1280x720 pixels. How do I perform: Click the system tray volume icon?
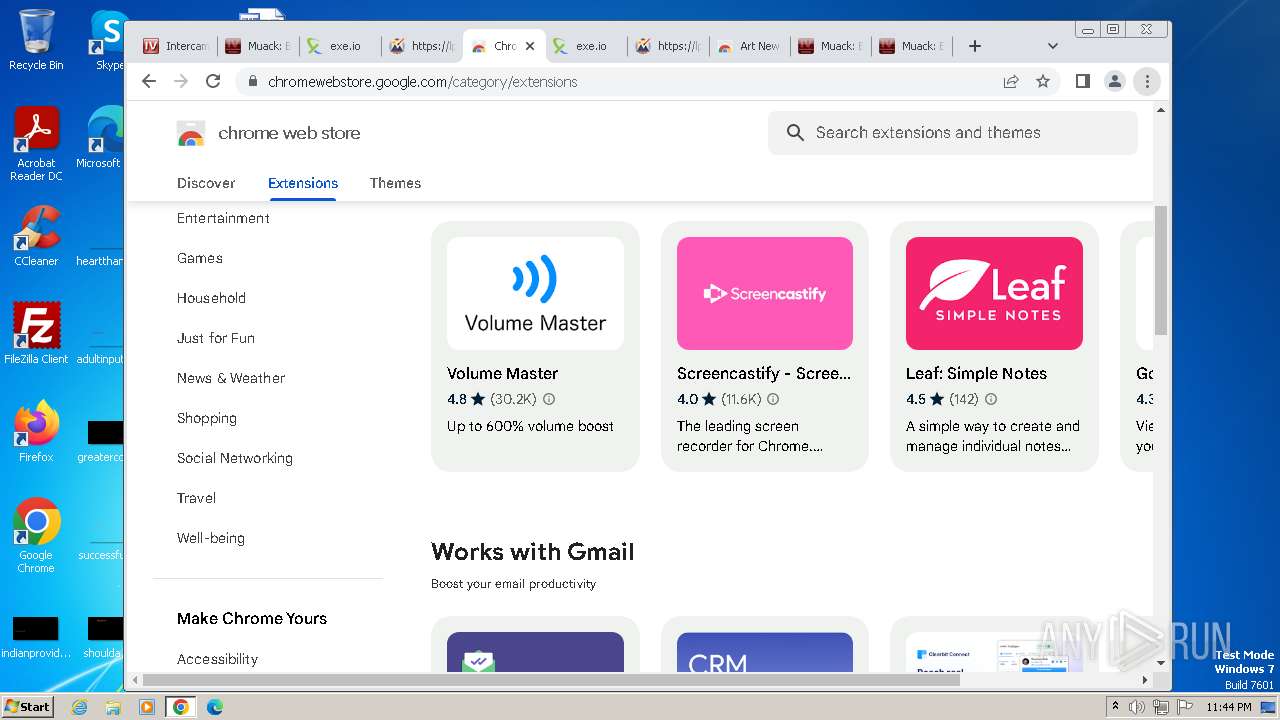tap(1137, 707)
